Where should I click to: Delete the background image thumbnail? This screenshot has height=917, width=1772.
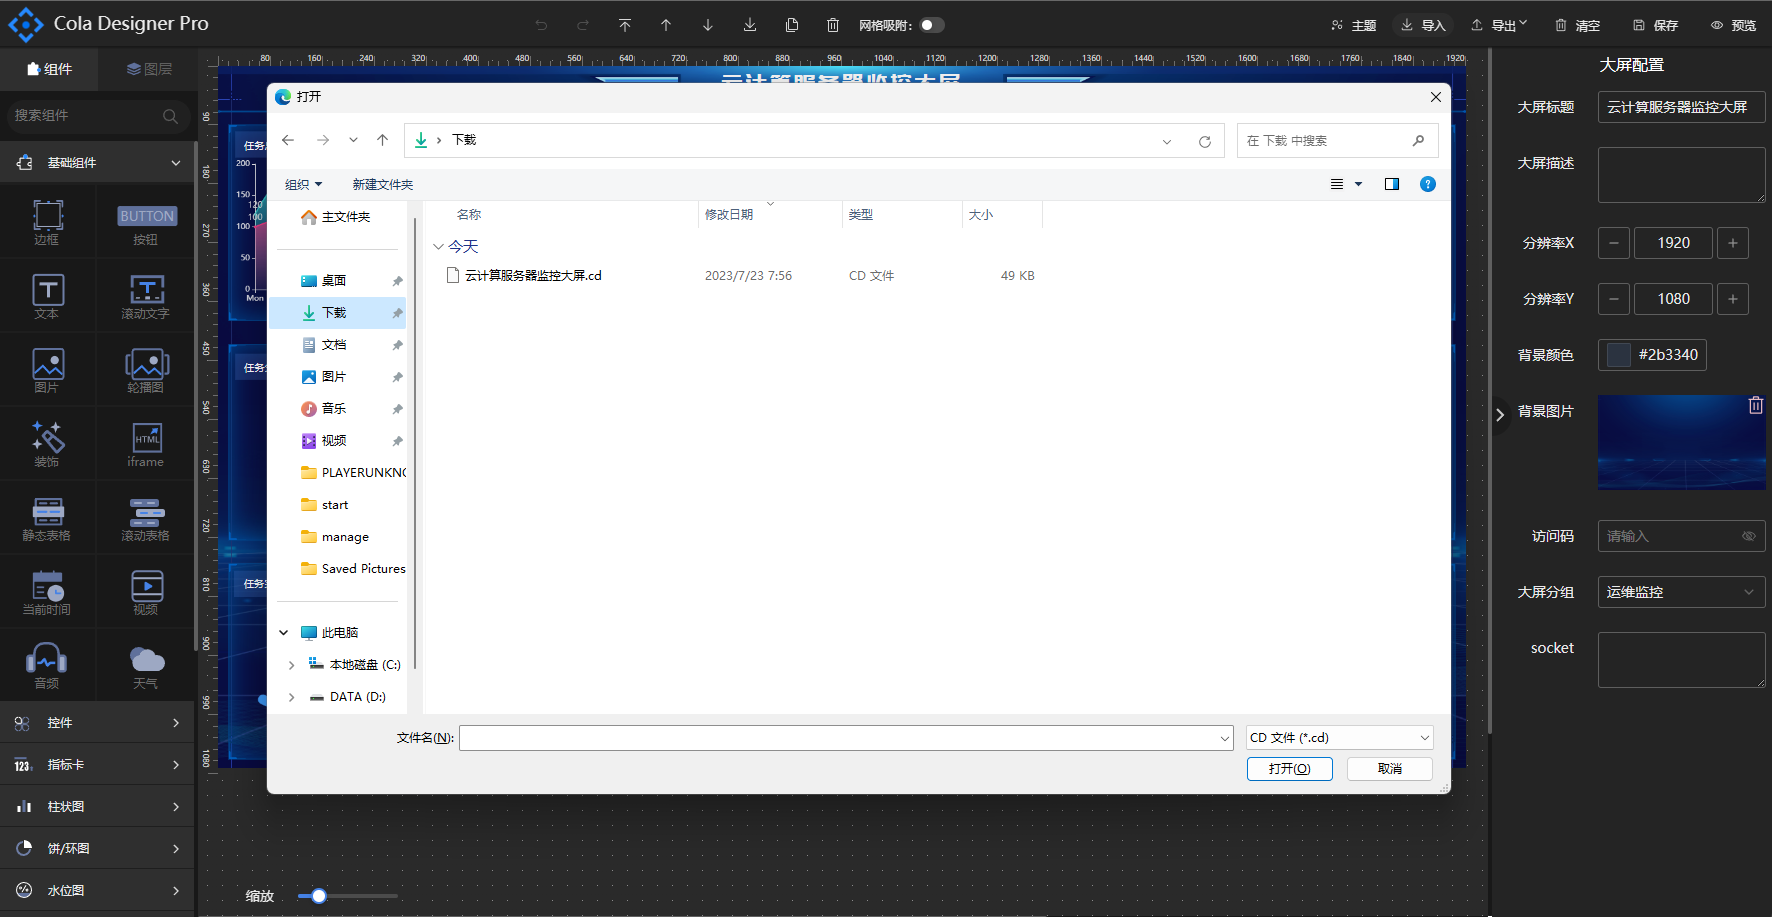click(x=1755, y=406)
